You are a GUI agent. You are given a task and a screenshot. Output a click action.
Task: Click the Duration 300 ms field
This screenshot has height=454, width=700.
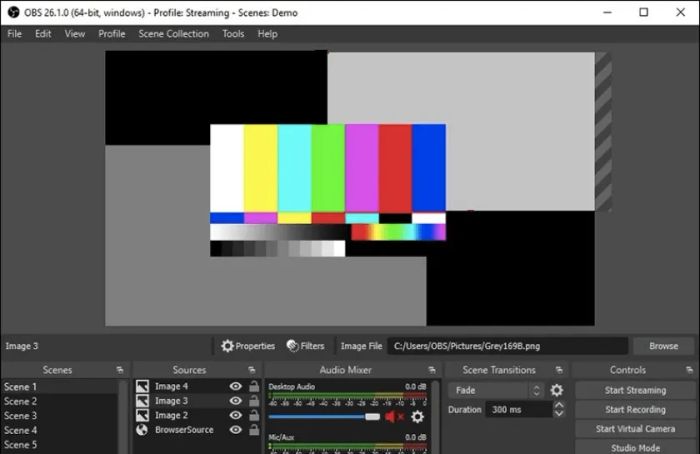click(x=519, y=409)
